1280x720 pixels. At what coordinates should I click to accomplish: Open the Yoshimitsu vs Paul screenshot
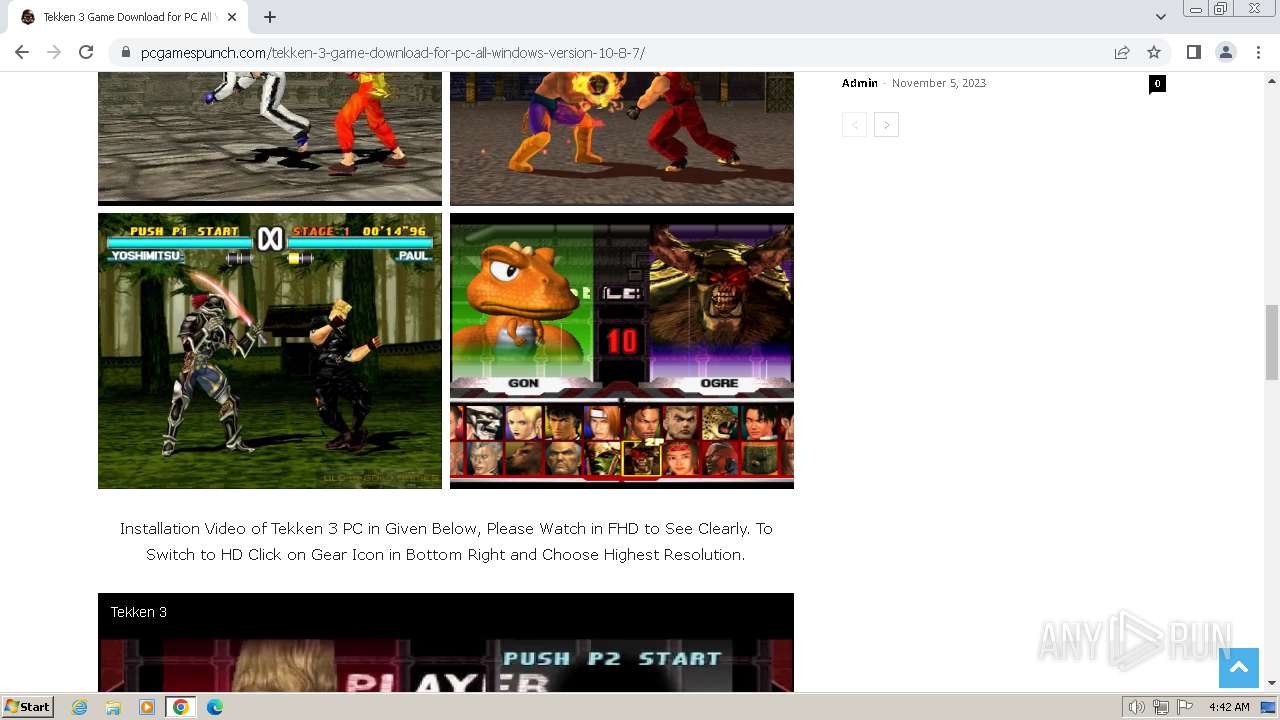click(x=270, y=351)
